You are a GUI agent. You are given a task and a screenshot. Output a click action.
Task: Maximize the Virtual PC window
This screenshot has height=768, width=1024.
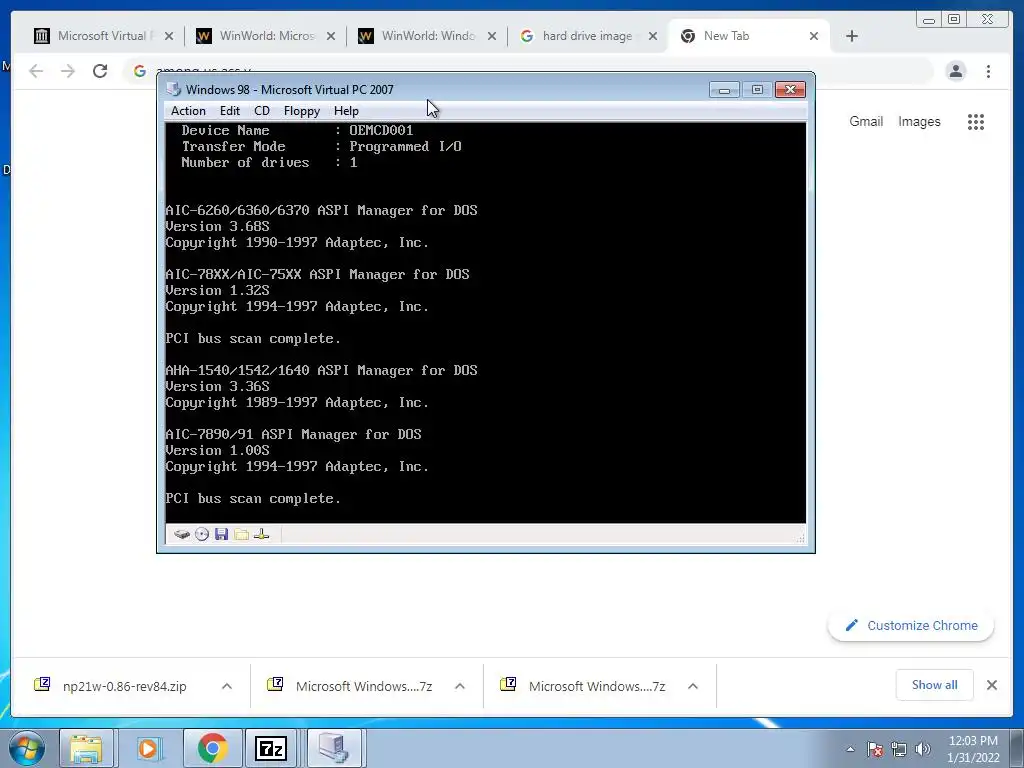click(757, 89)
